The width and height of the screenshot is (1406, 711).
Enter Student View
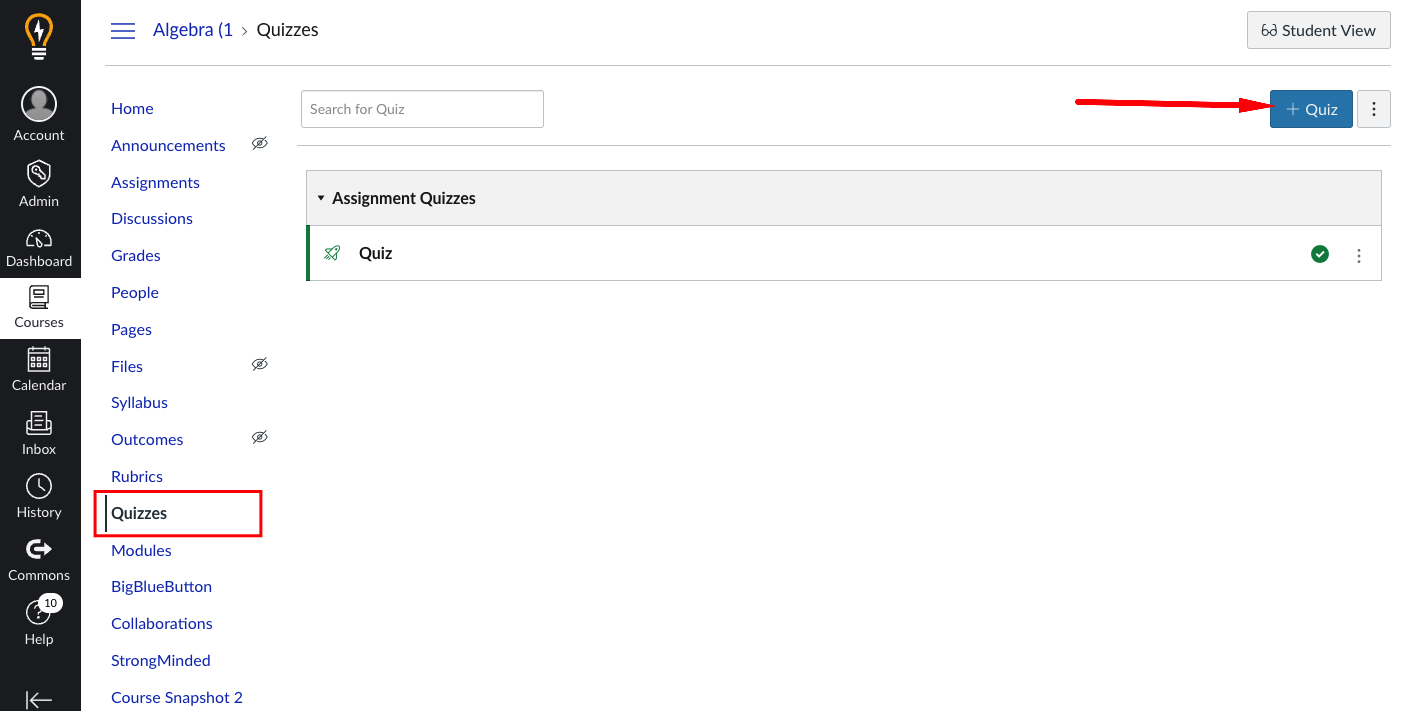[1318, 30]
